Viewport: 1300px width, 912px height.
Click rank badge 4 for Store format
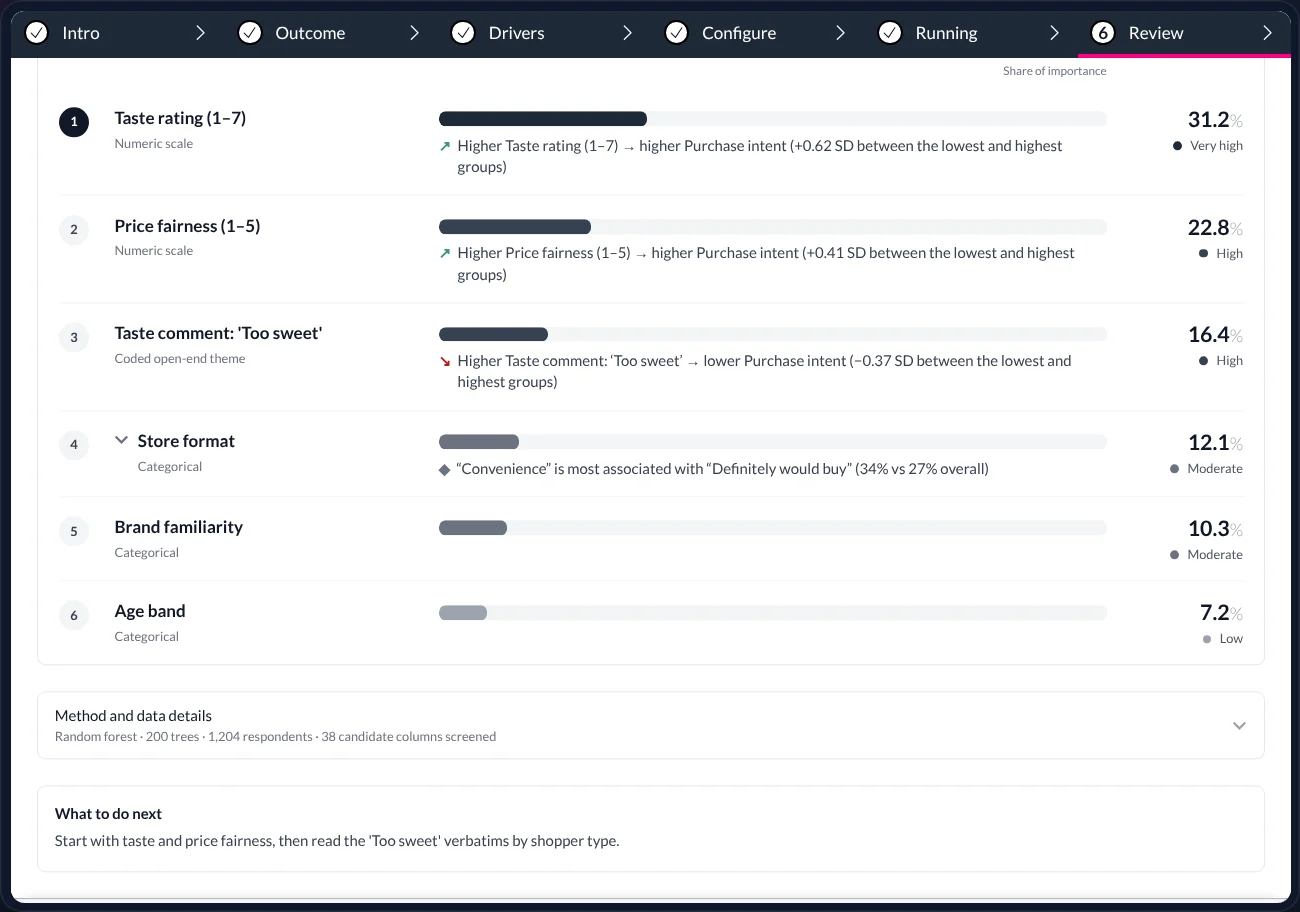tap(74, 444)
